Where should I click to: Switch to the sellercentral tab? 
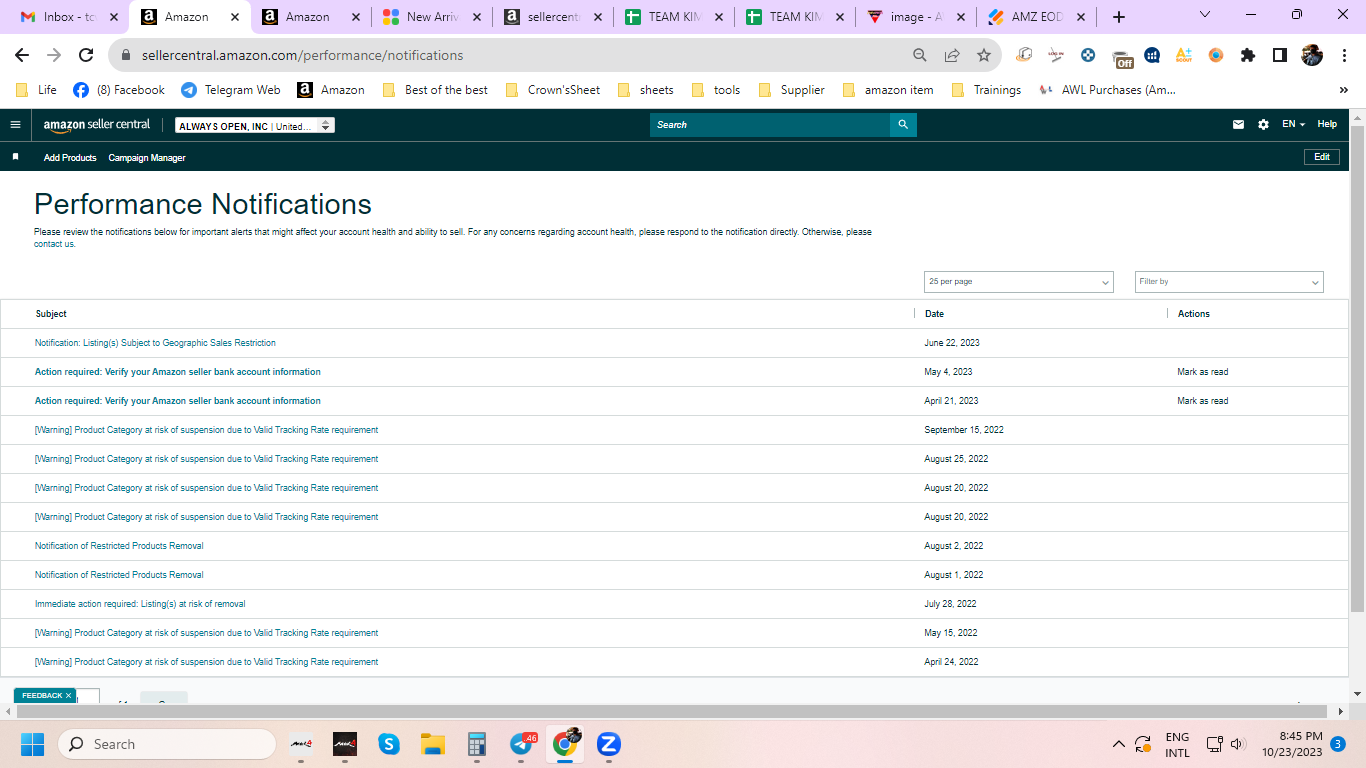pyautogui.click(x=553, y=17)
